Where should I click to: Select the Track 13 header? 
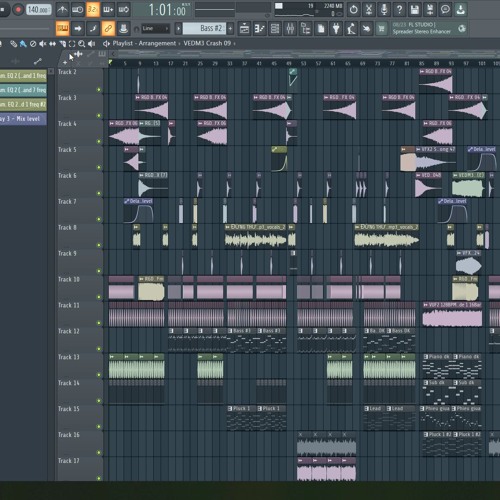coord(80,366)
